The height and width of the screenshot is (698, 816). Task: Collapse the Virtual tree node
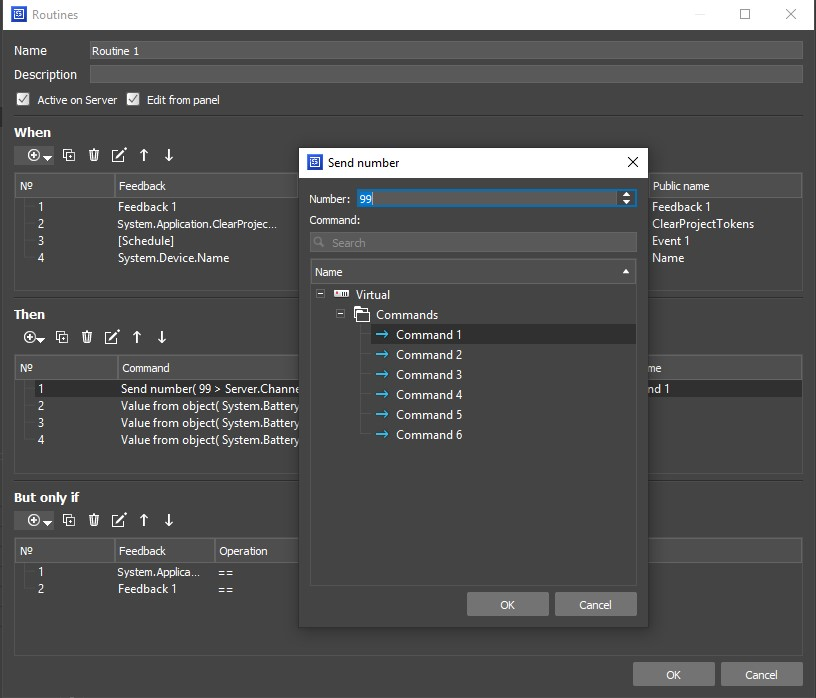320,294
